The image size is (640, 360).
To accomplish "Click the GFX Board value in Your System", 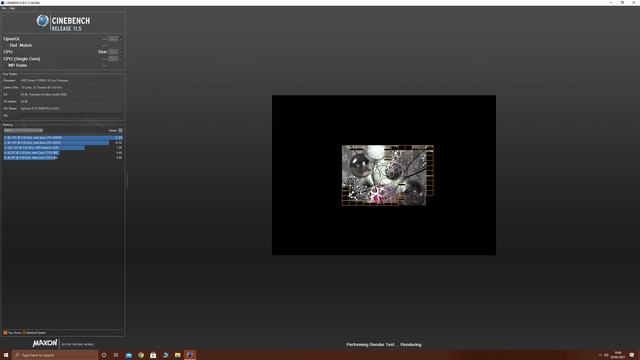I will coord(40,109).
